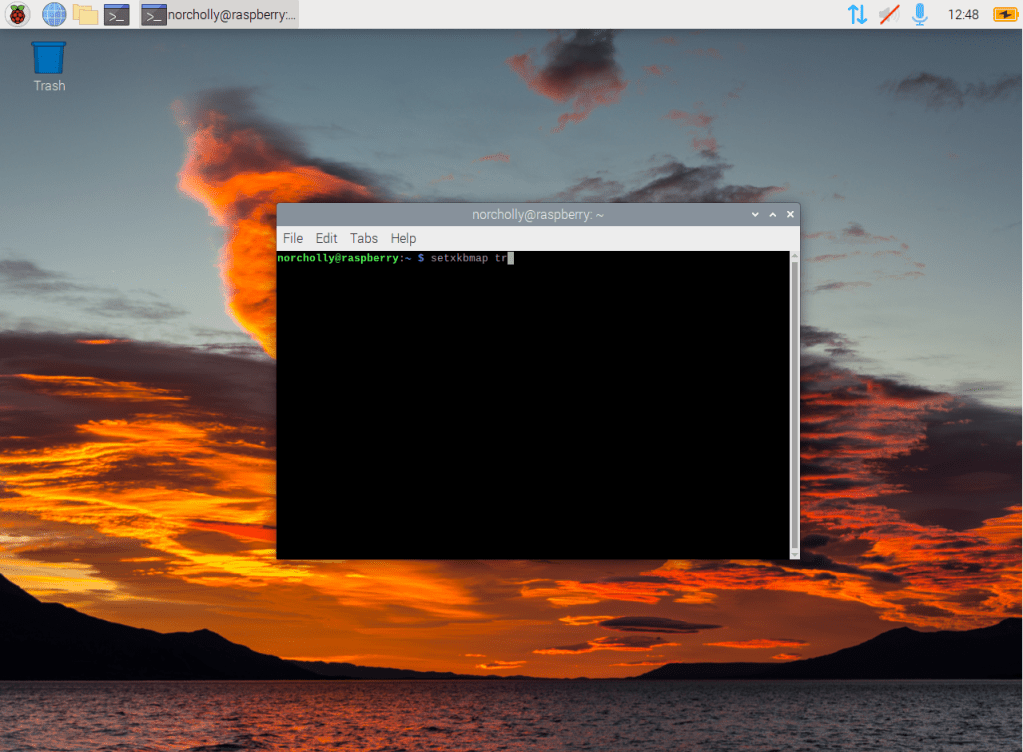The image size is (1023, 752).
Task: Click the terminal's vertical scrollbar
Action: click(794, 400)
